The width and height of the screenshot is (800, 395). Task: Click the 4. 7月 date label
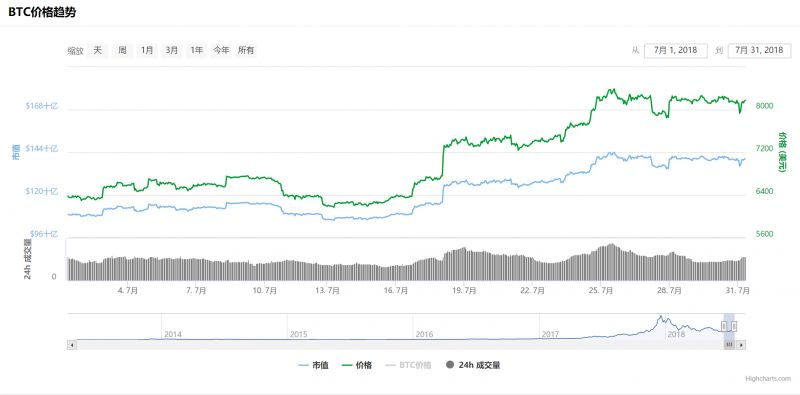pos(128,290)
